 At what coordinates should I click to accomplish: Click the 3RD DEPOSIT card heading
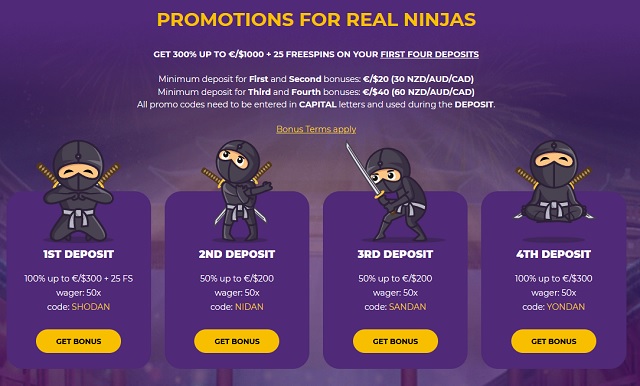tap(395, 254)
